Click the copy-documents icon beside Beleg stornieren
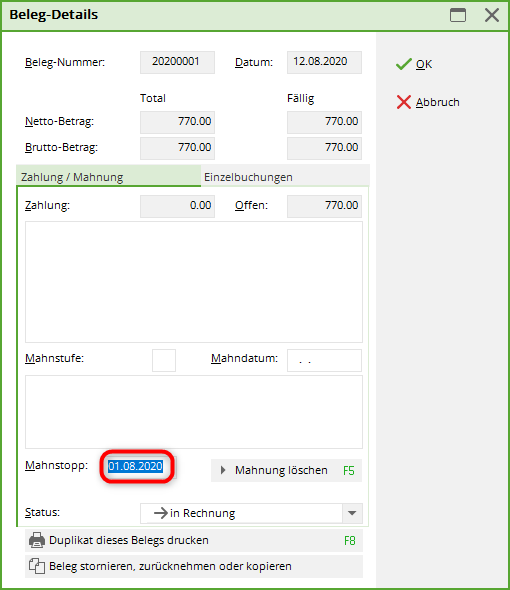510x590 pixels. click(x=37, y=566)
